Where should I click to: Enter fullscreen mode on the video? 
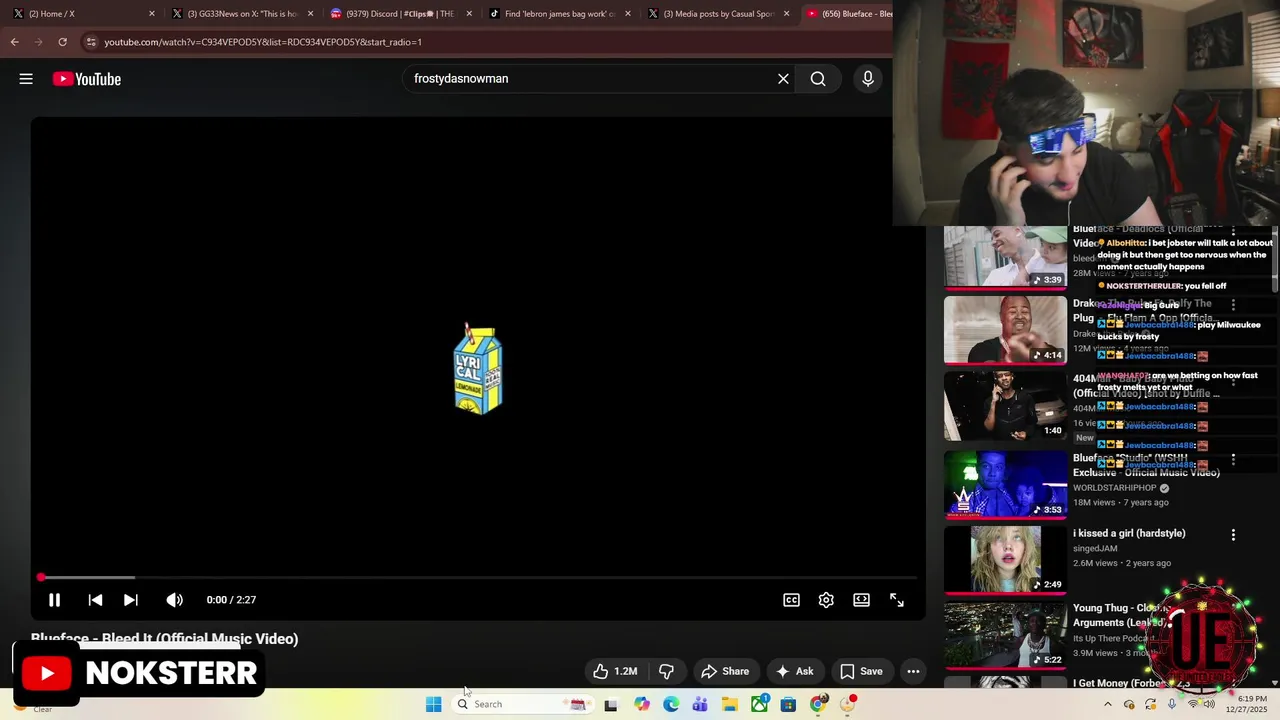pos(897,600)
